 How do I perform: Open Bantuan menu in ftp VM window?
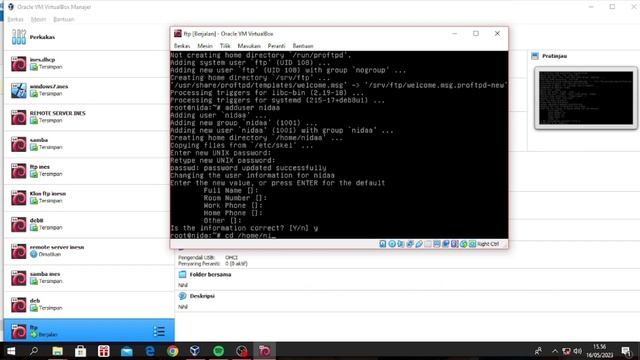coord(303,46)
